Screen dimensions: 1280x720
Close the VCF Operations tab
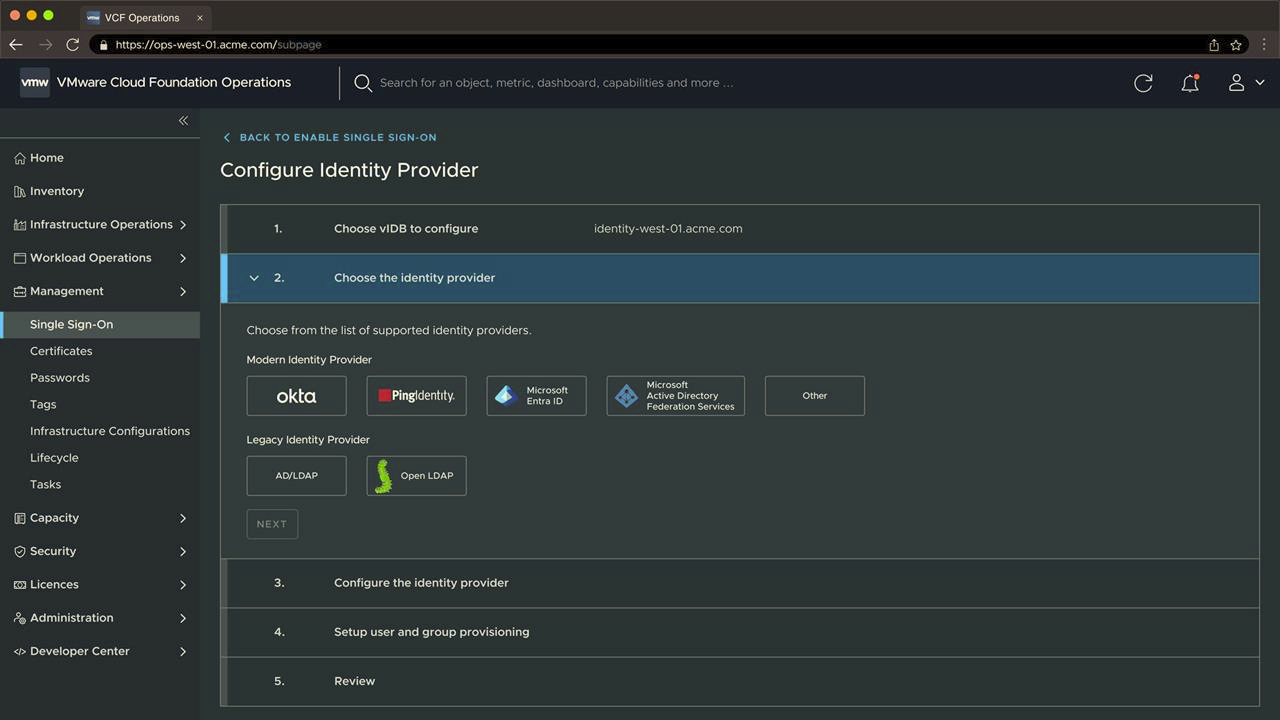click(199, 18)
